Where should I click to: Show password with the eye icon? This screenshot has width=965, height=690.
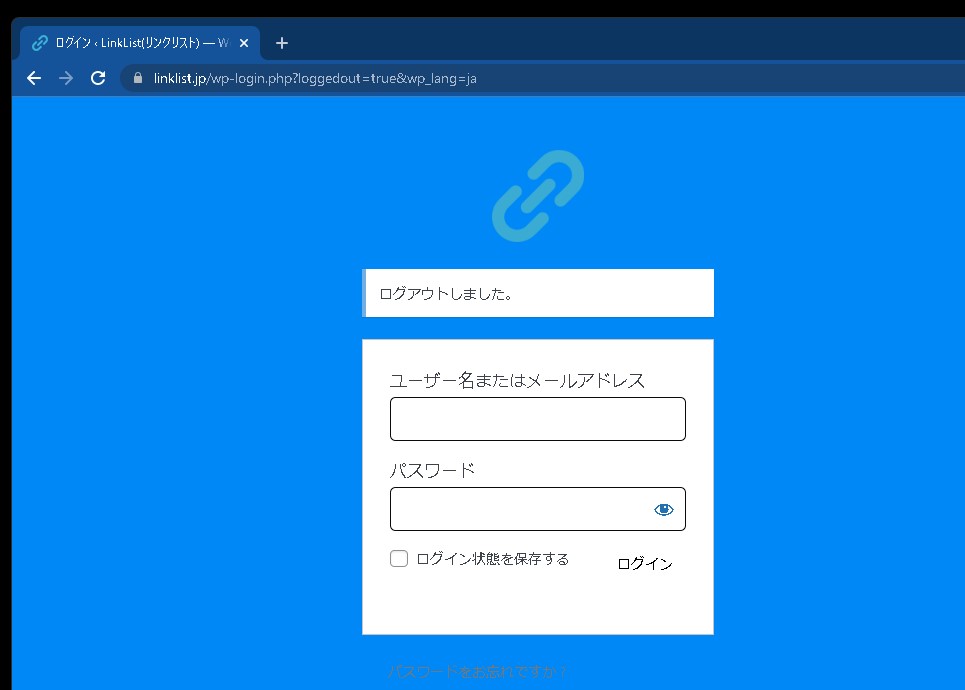click(x=664, y=510)
